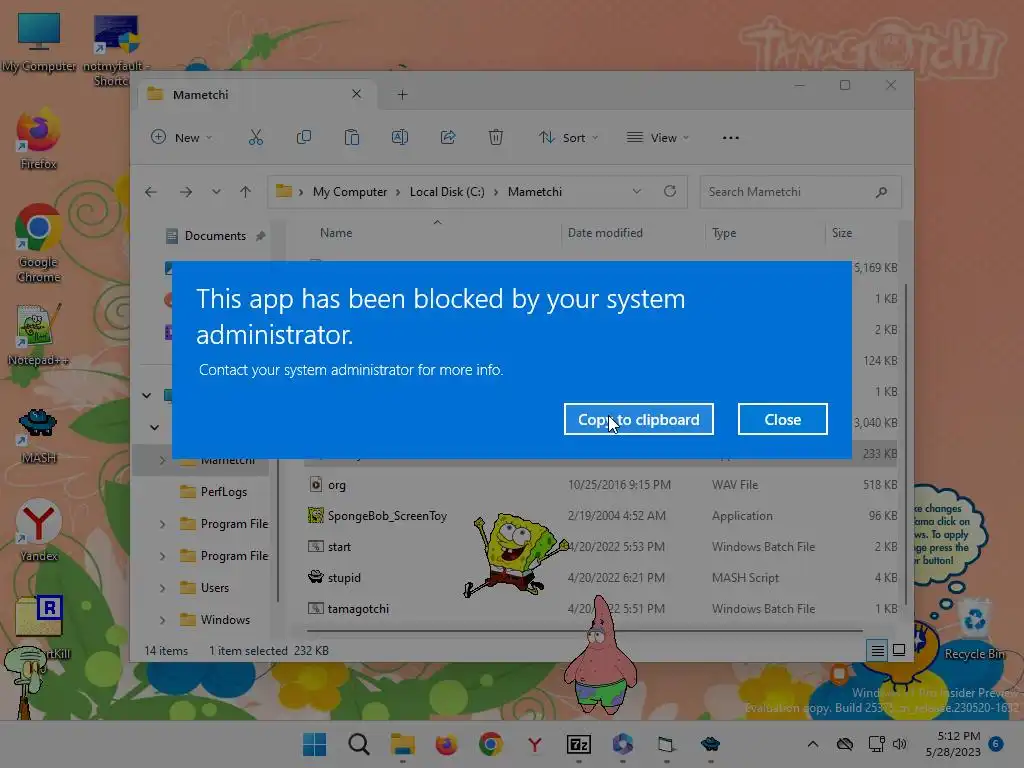Open the clock and date 5:12 PM
This screenshot has width=1024, height=768.
[x=953, y=744]
